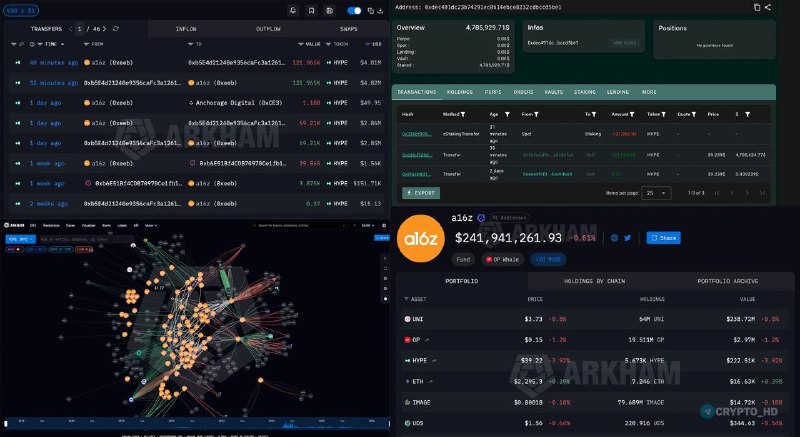The height and width of the screenshot is (437, 800).
Task: Expand the +20 MORE tags
Action: pyautogui.click(x=548, y=260)
